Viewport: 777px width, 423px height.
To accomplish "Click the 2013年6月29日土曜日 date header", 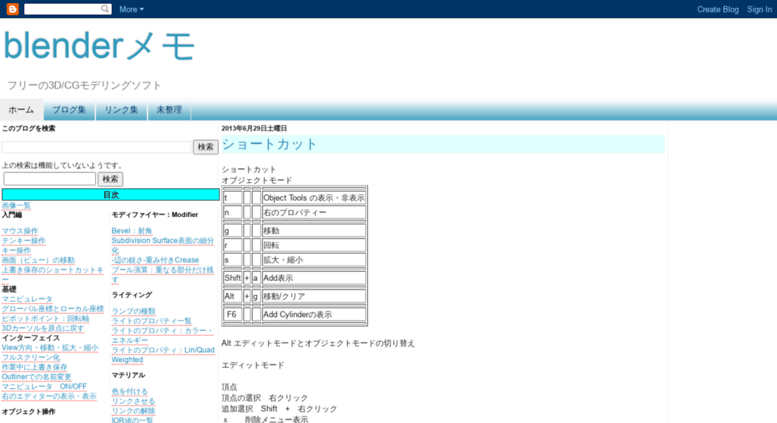I will (x=254, y=128).
